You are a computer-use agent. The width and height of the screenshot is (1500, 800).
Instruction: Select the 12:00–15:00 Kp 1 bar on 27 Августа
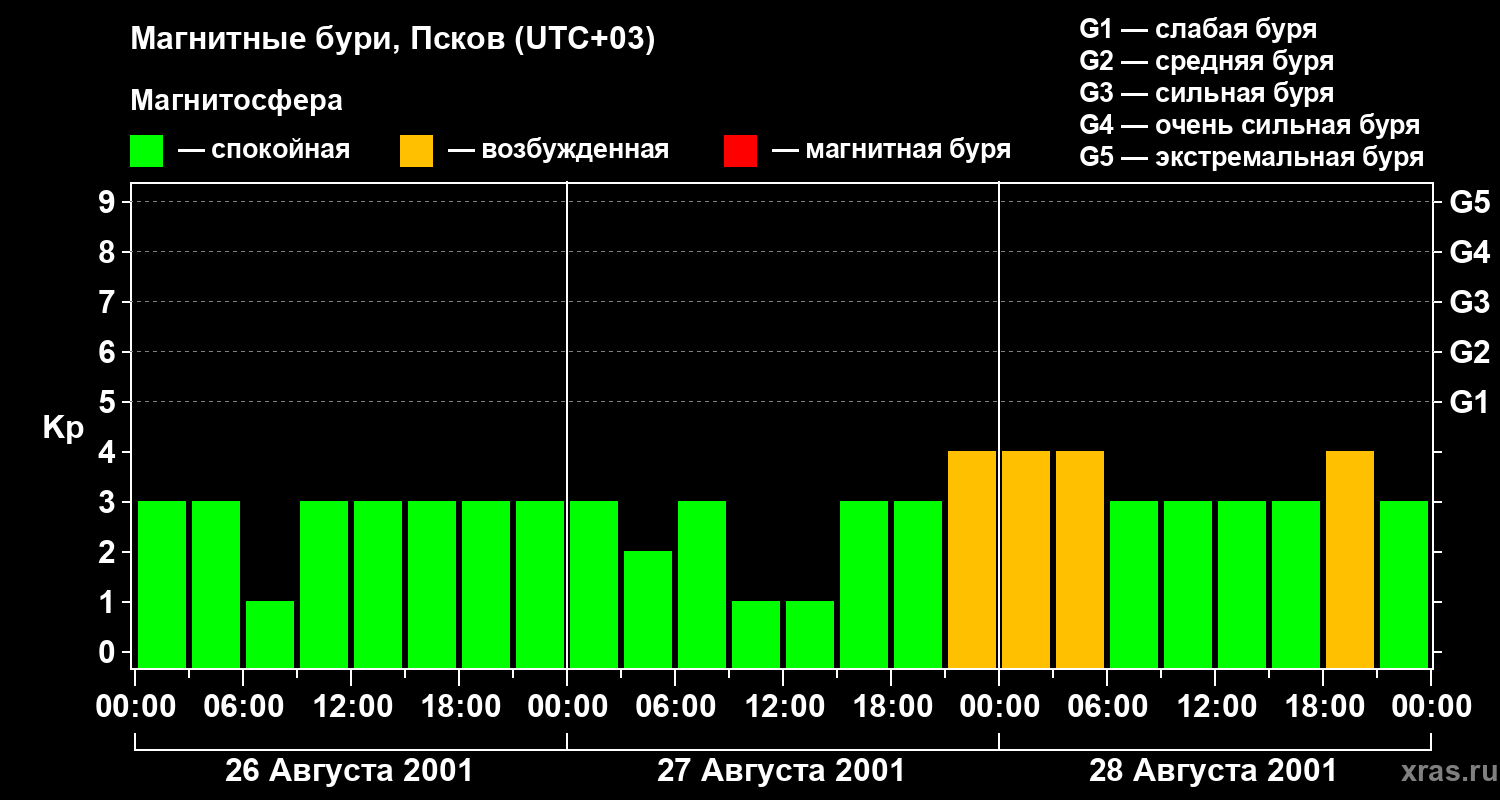(x=810, y=634)
